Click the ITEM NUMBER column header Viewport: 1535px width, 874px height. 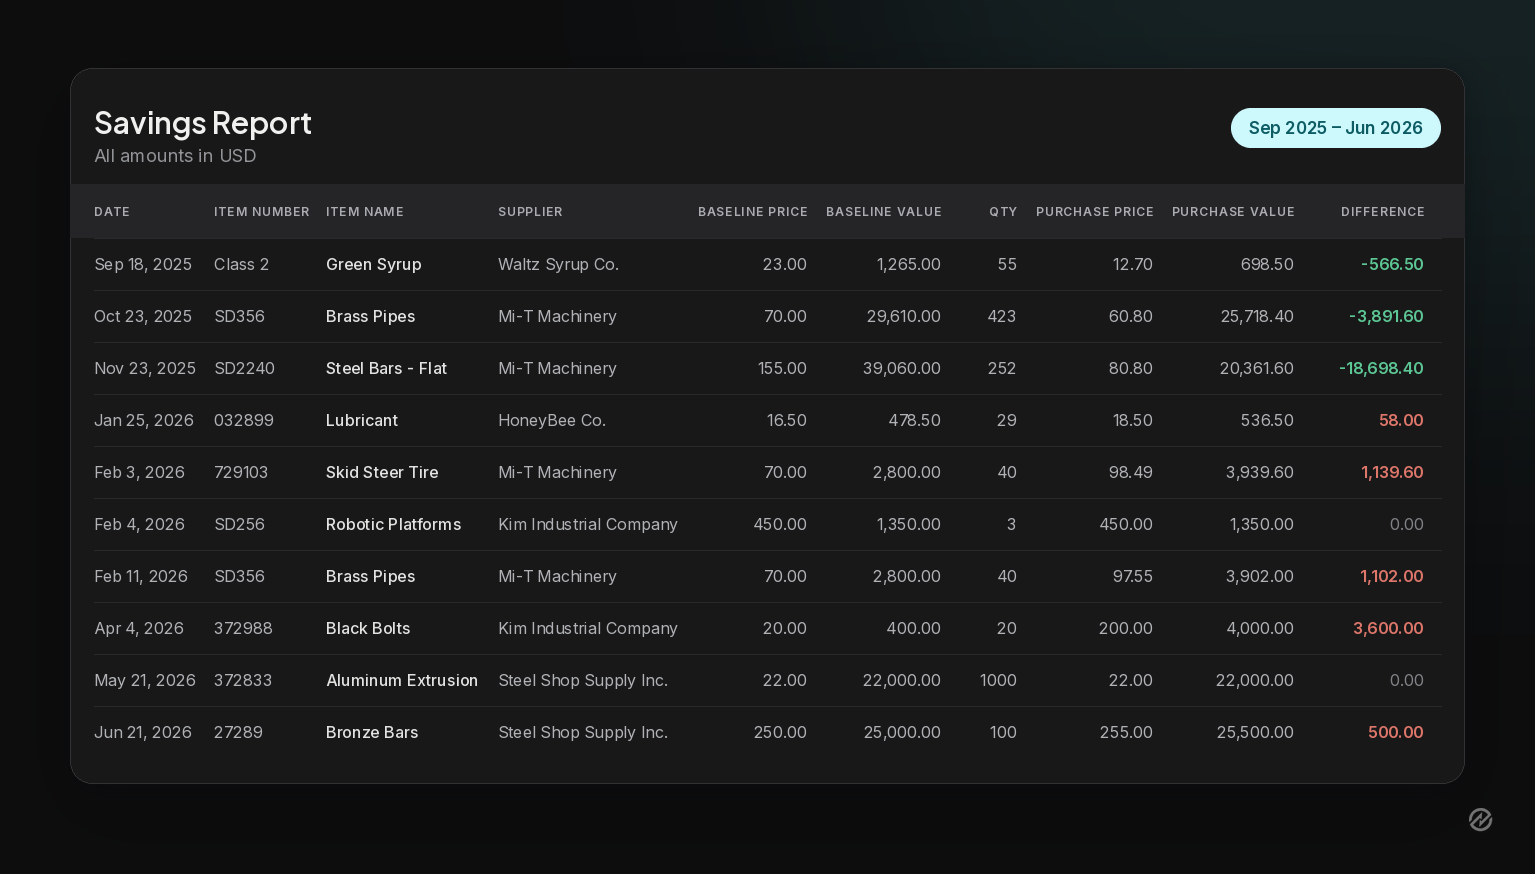tap(262, 212)
